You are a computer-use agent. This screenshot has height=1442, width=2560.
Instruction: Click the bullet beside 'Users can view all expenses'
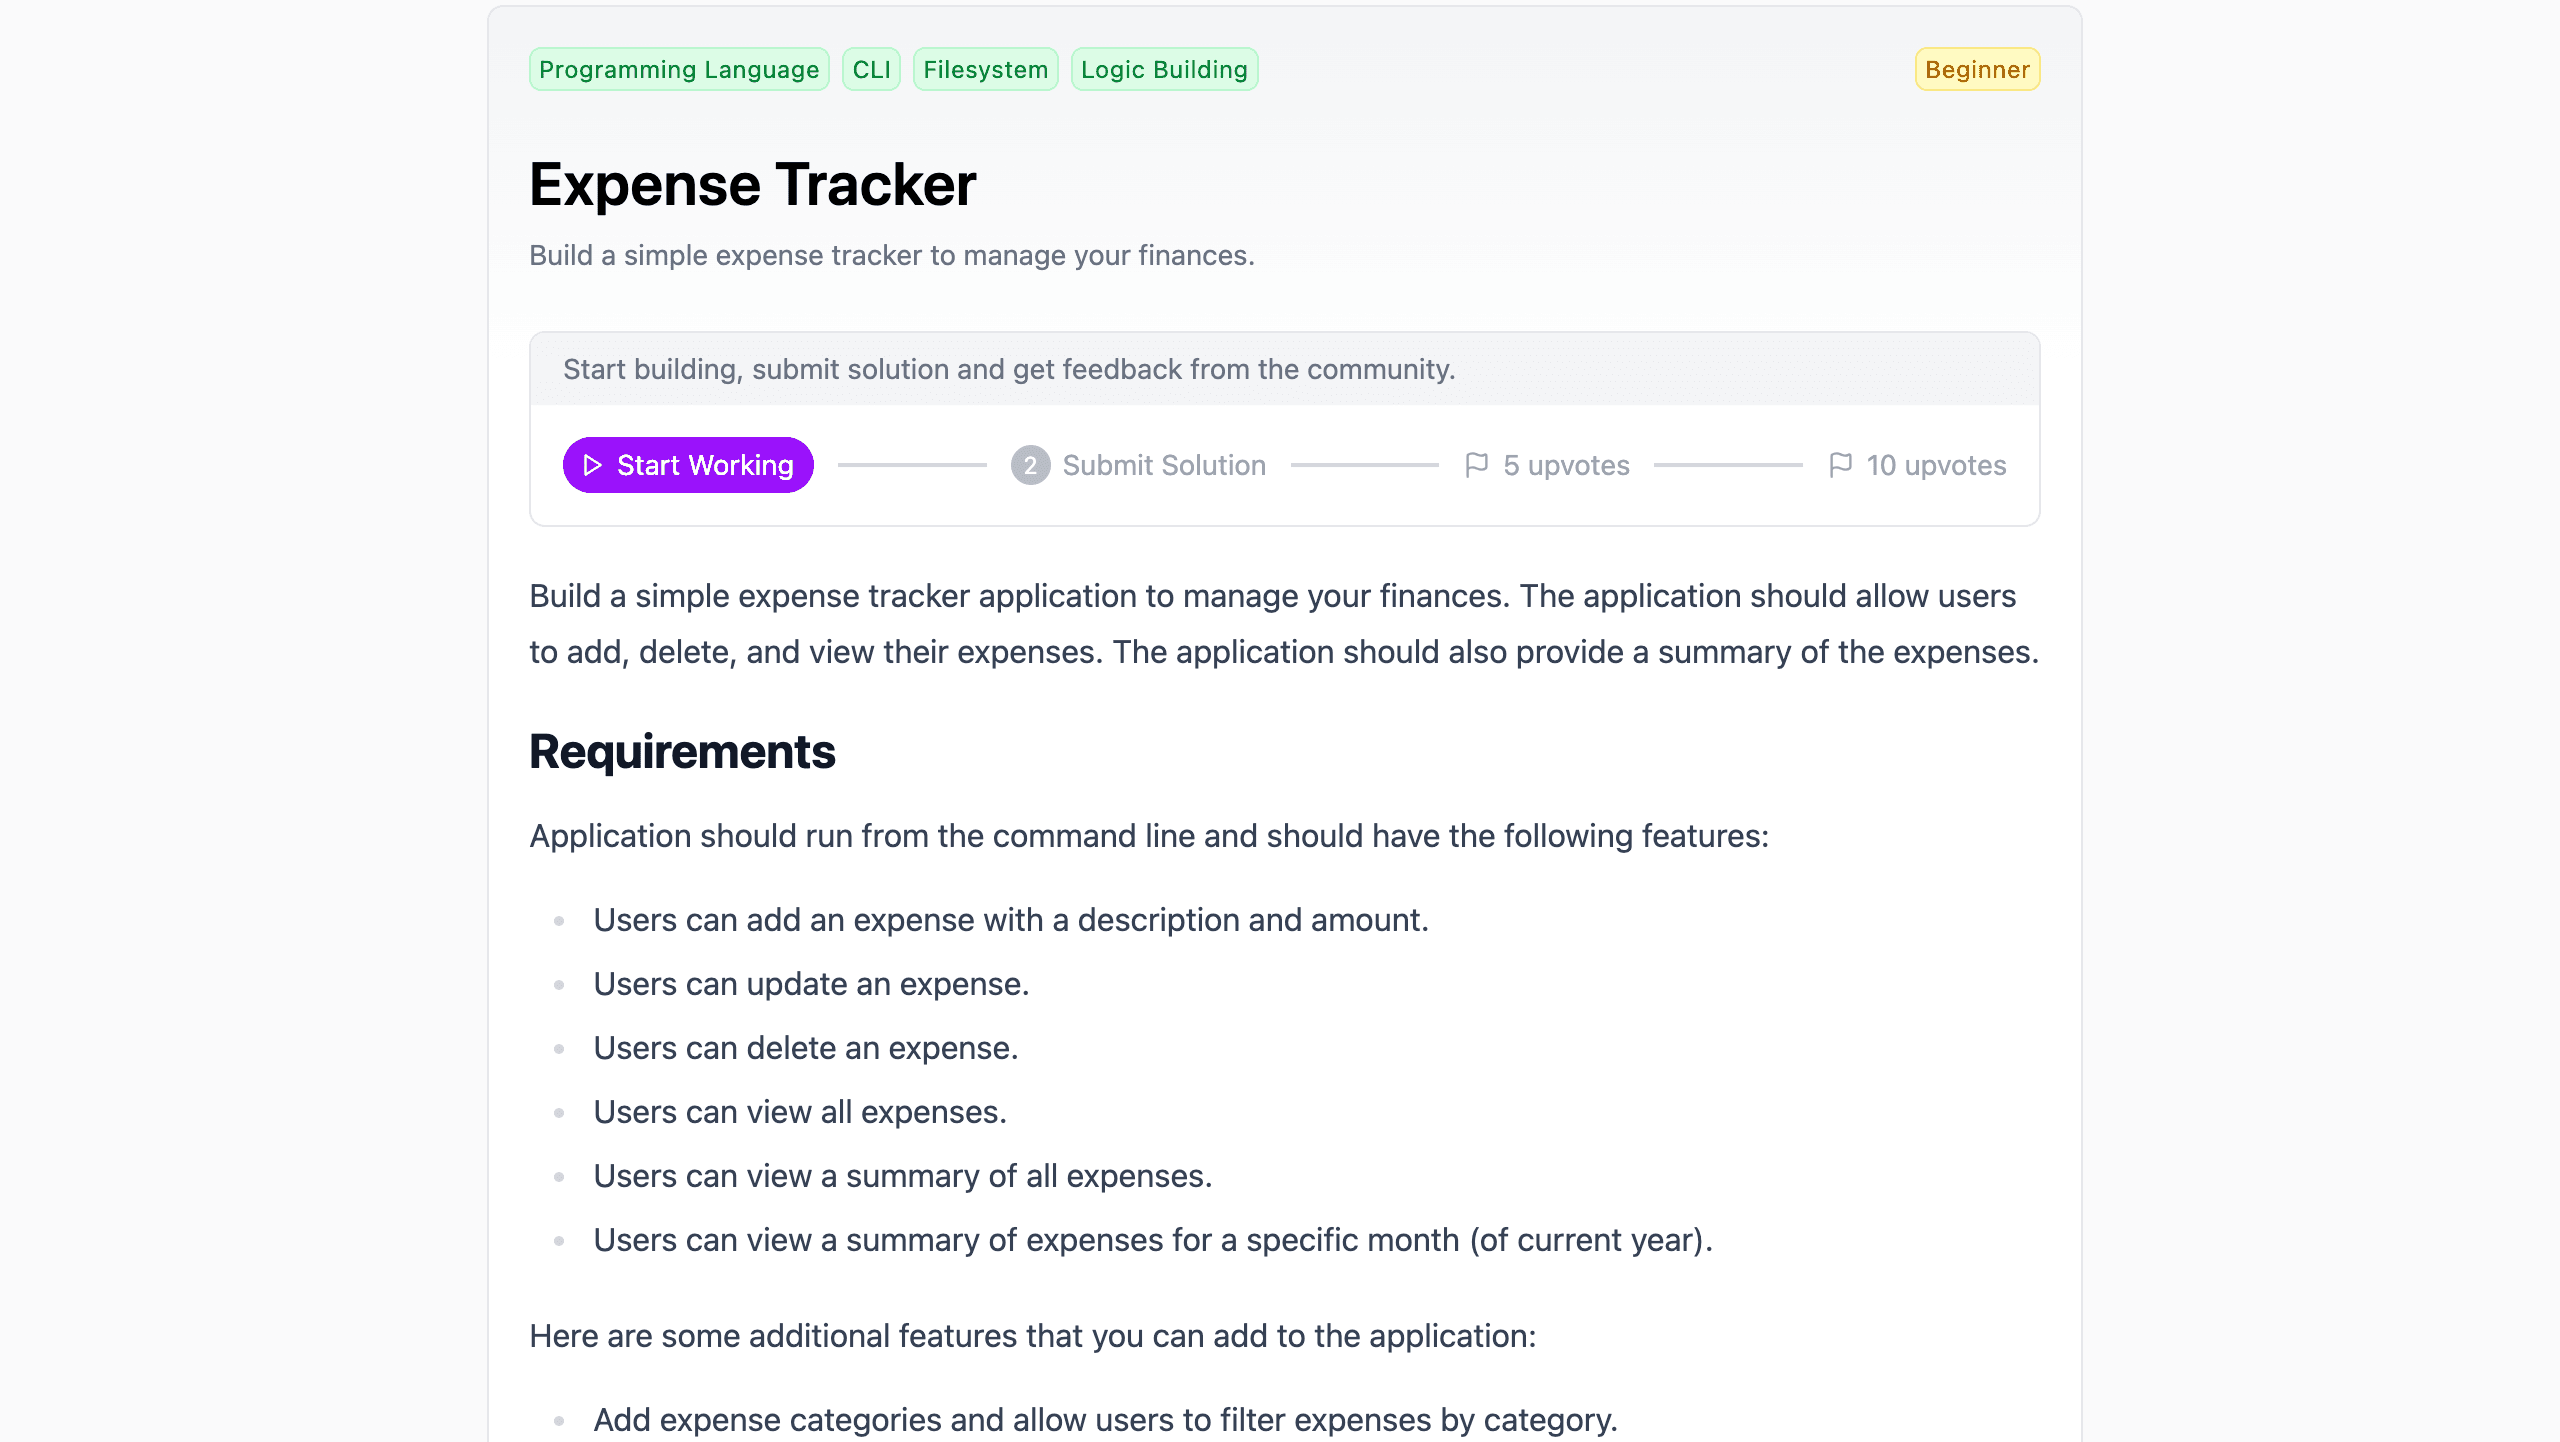[x=559, y=1111]
